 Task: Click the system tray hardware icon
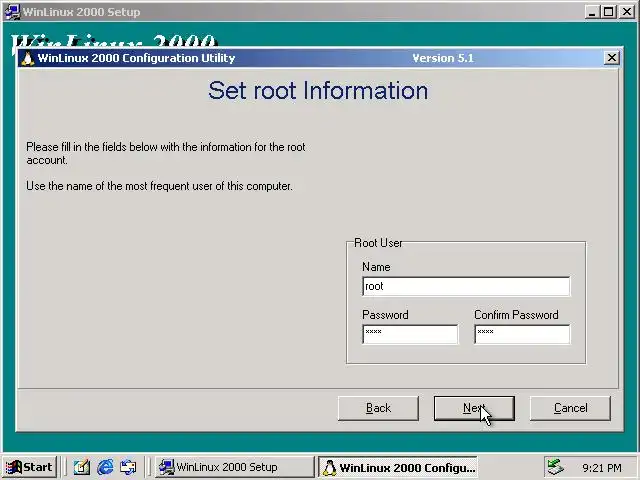(556, 467)
